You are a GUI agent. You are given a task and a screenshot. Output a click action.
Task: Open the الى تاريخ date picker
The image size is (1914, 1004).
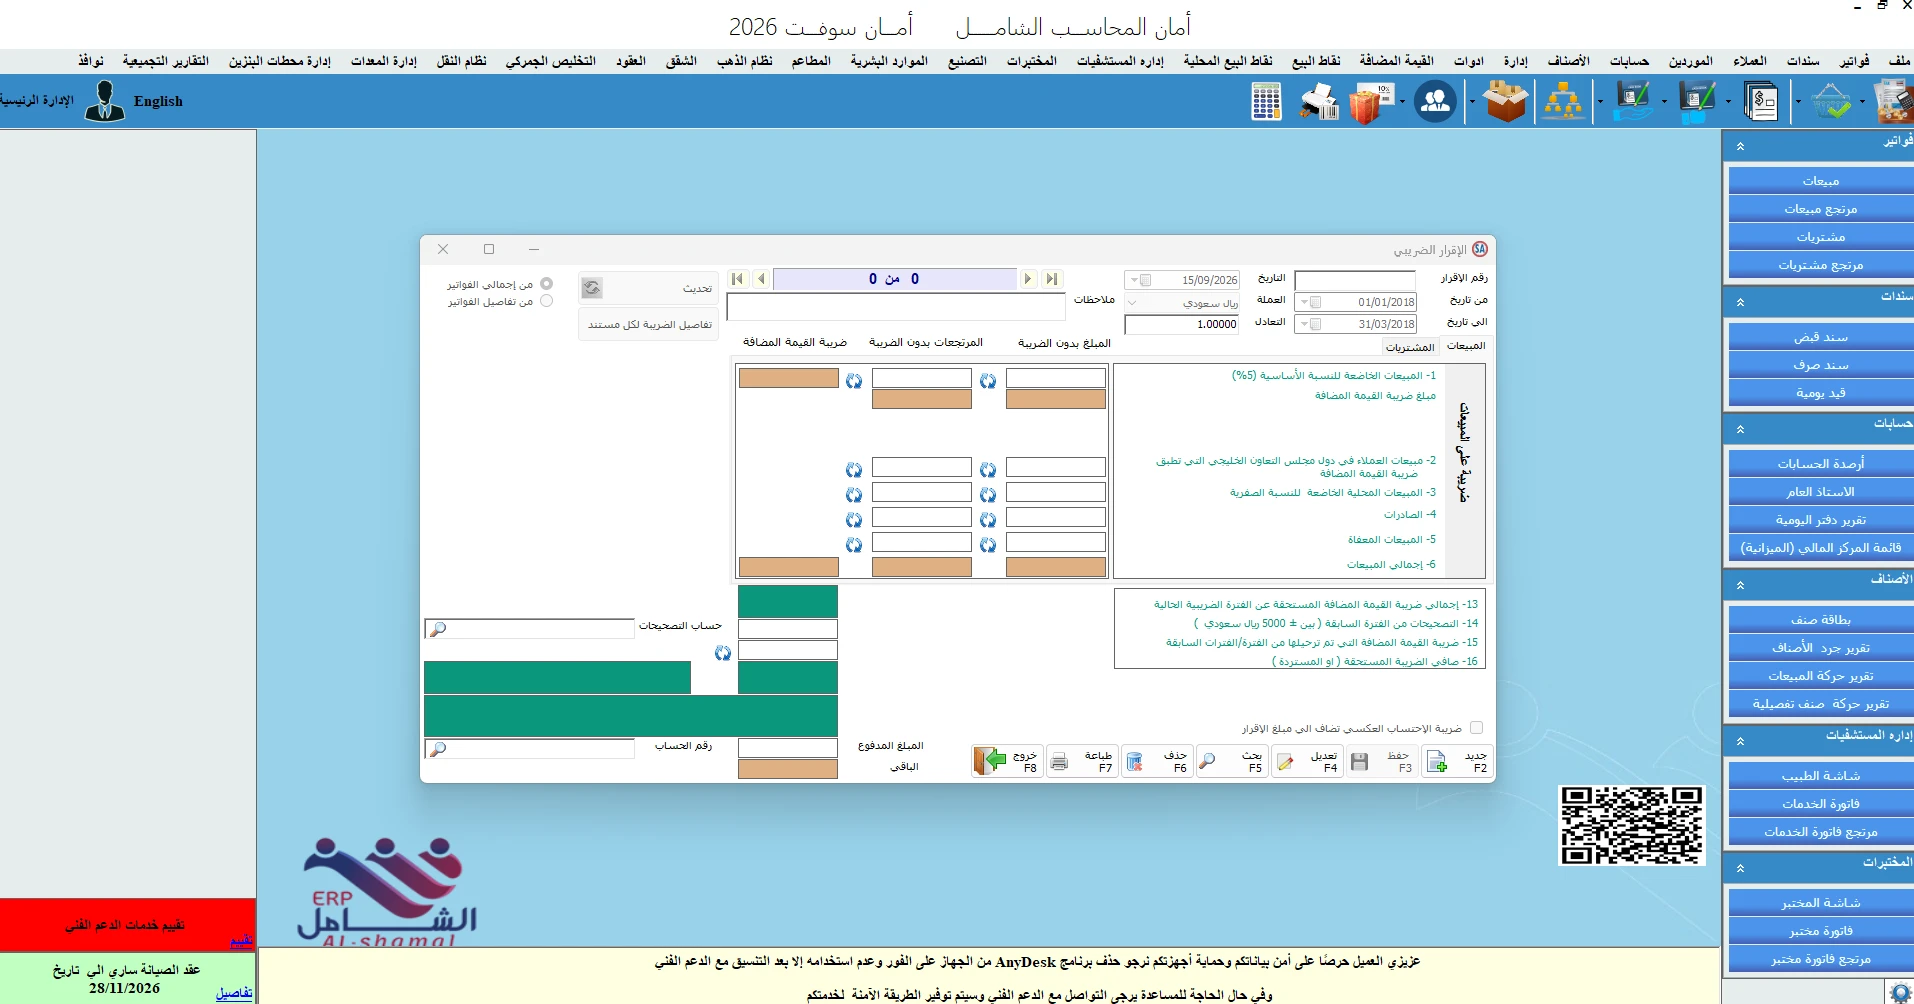click(1356, 324)
